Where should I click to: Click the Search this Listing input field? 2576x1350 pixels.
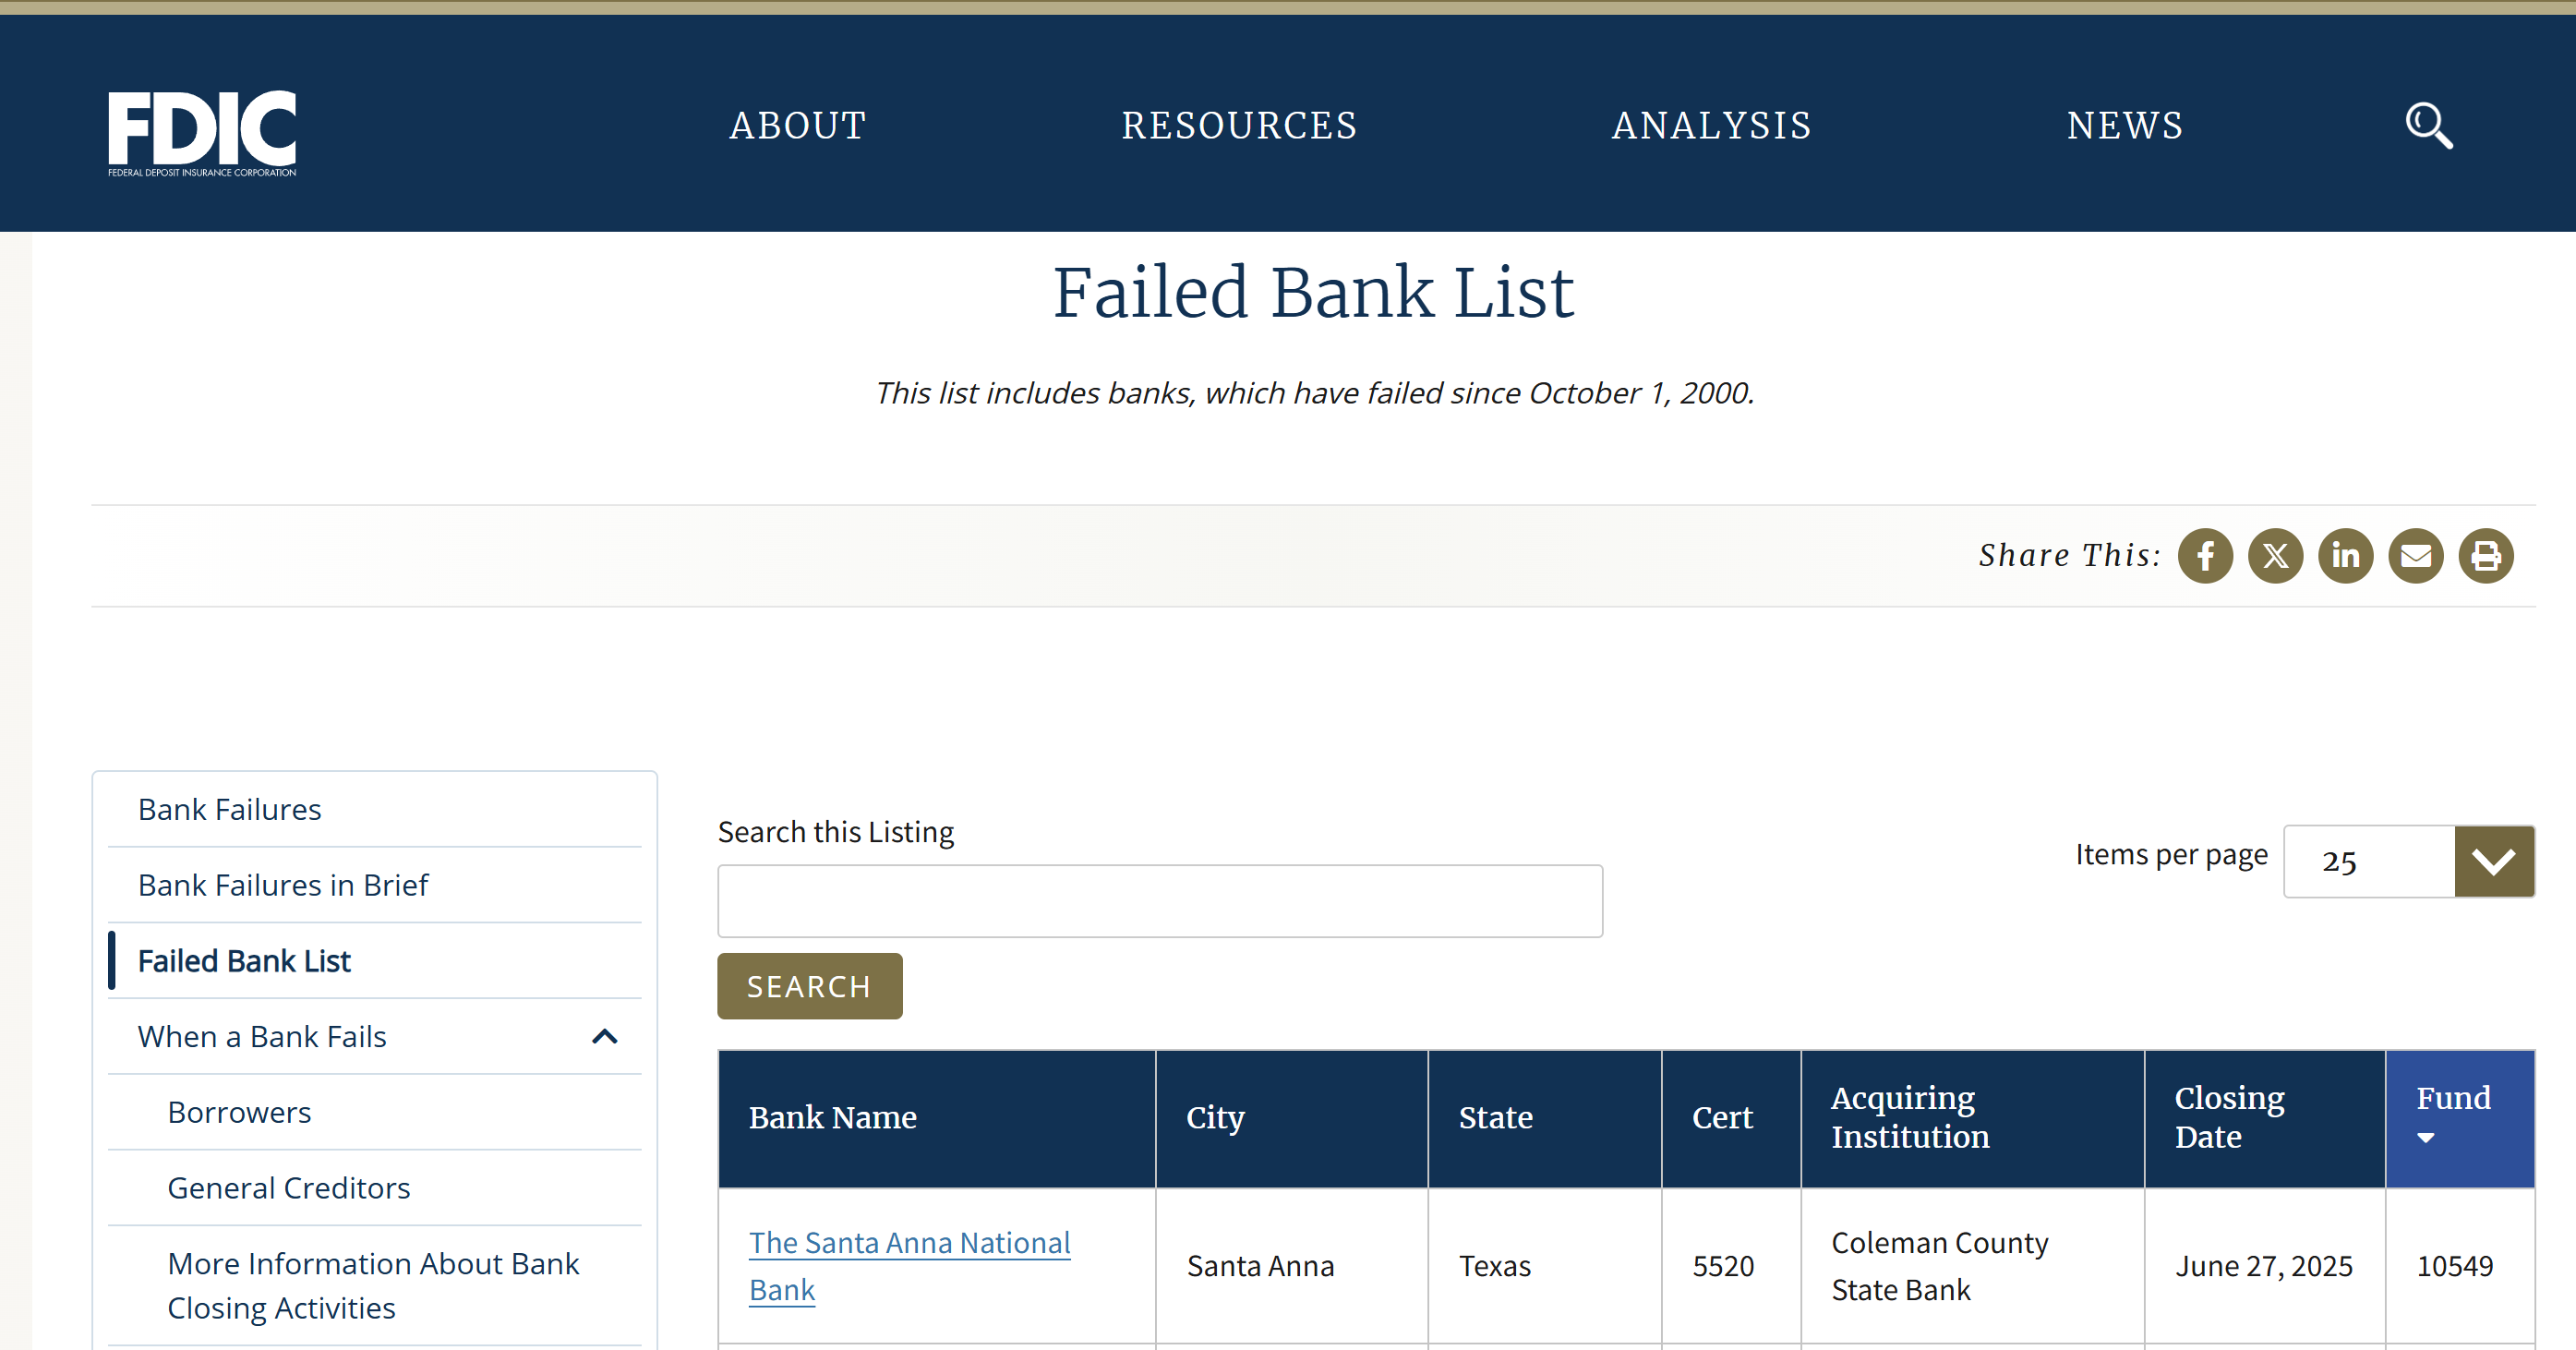pos(1159,900)
